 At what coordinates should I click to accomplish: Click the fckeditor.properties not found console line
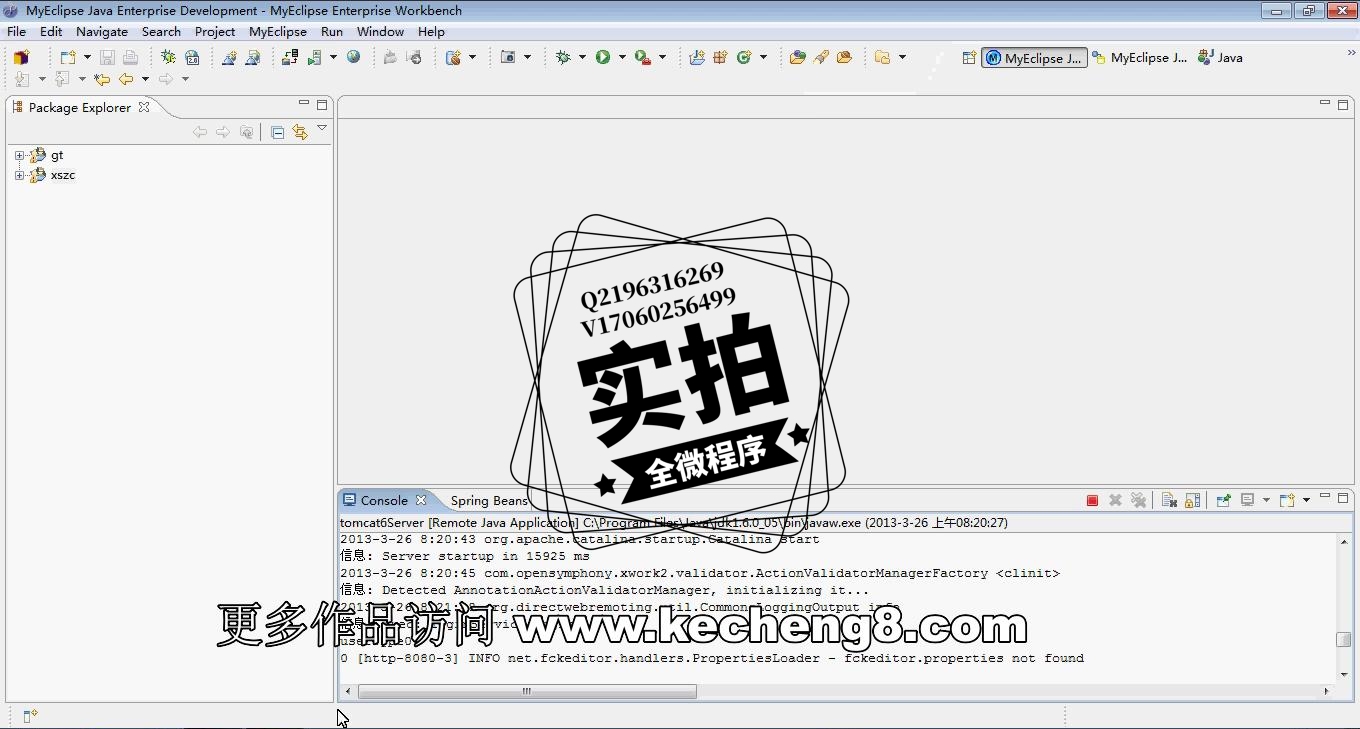[712, 658]
